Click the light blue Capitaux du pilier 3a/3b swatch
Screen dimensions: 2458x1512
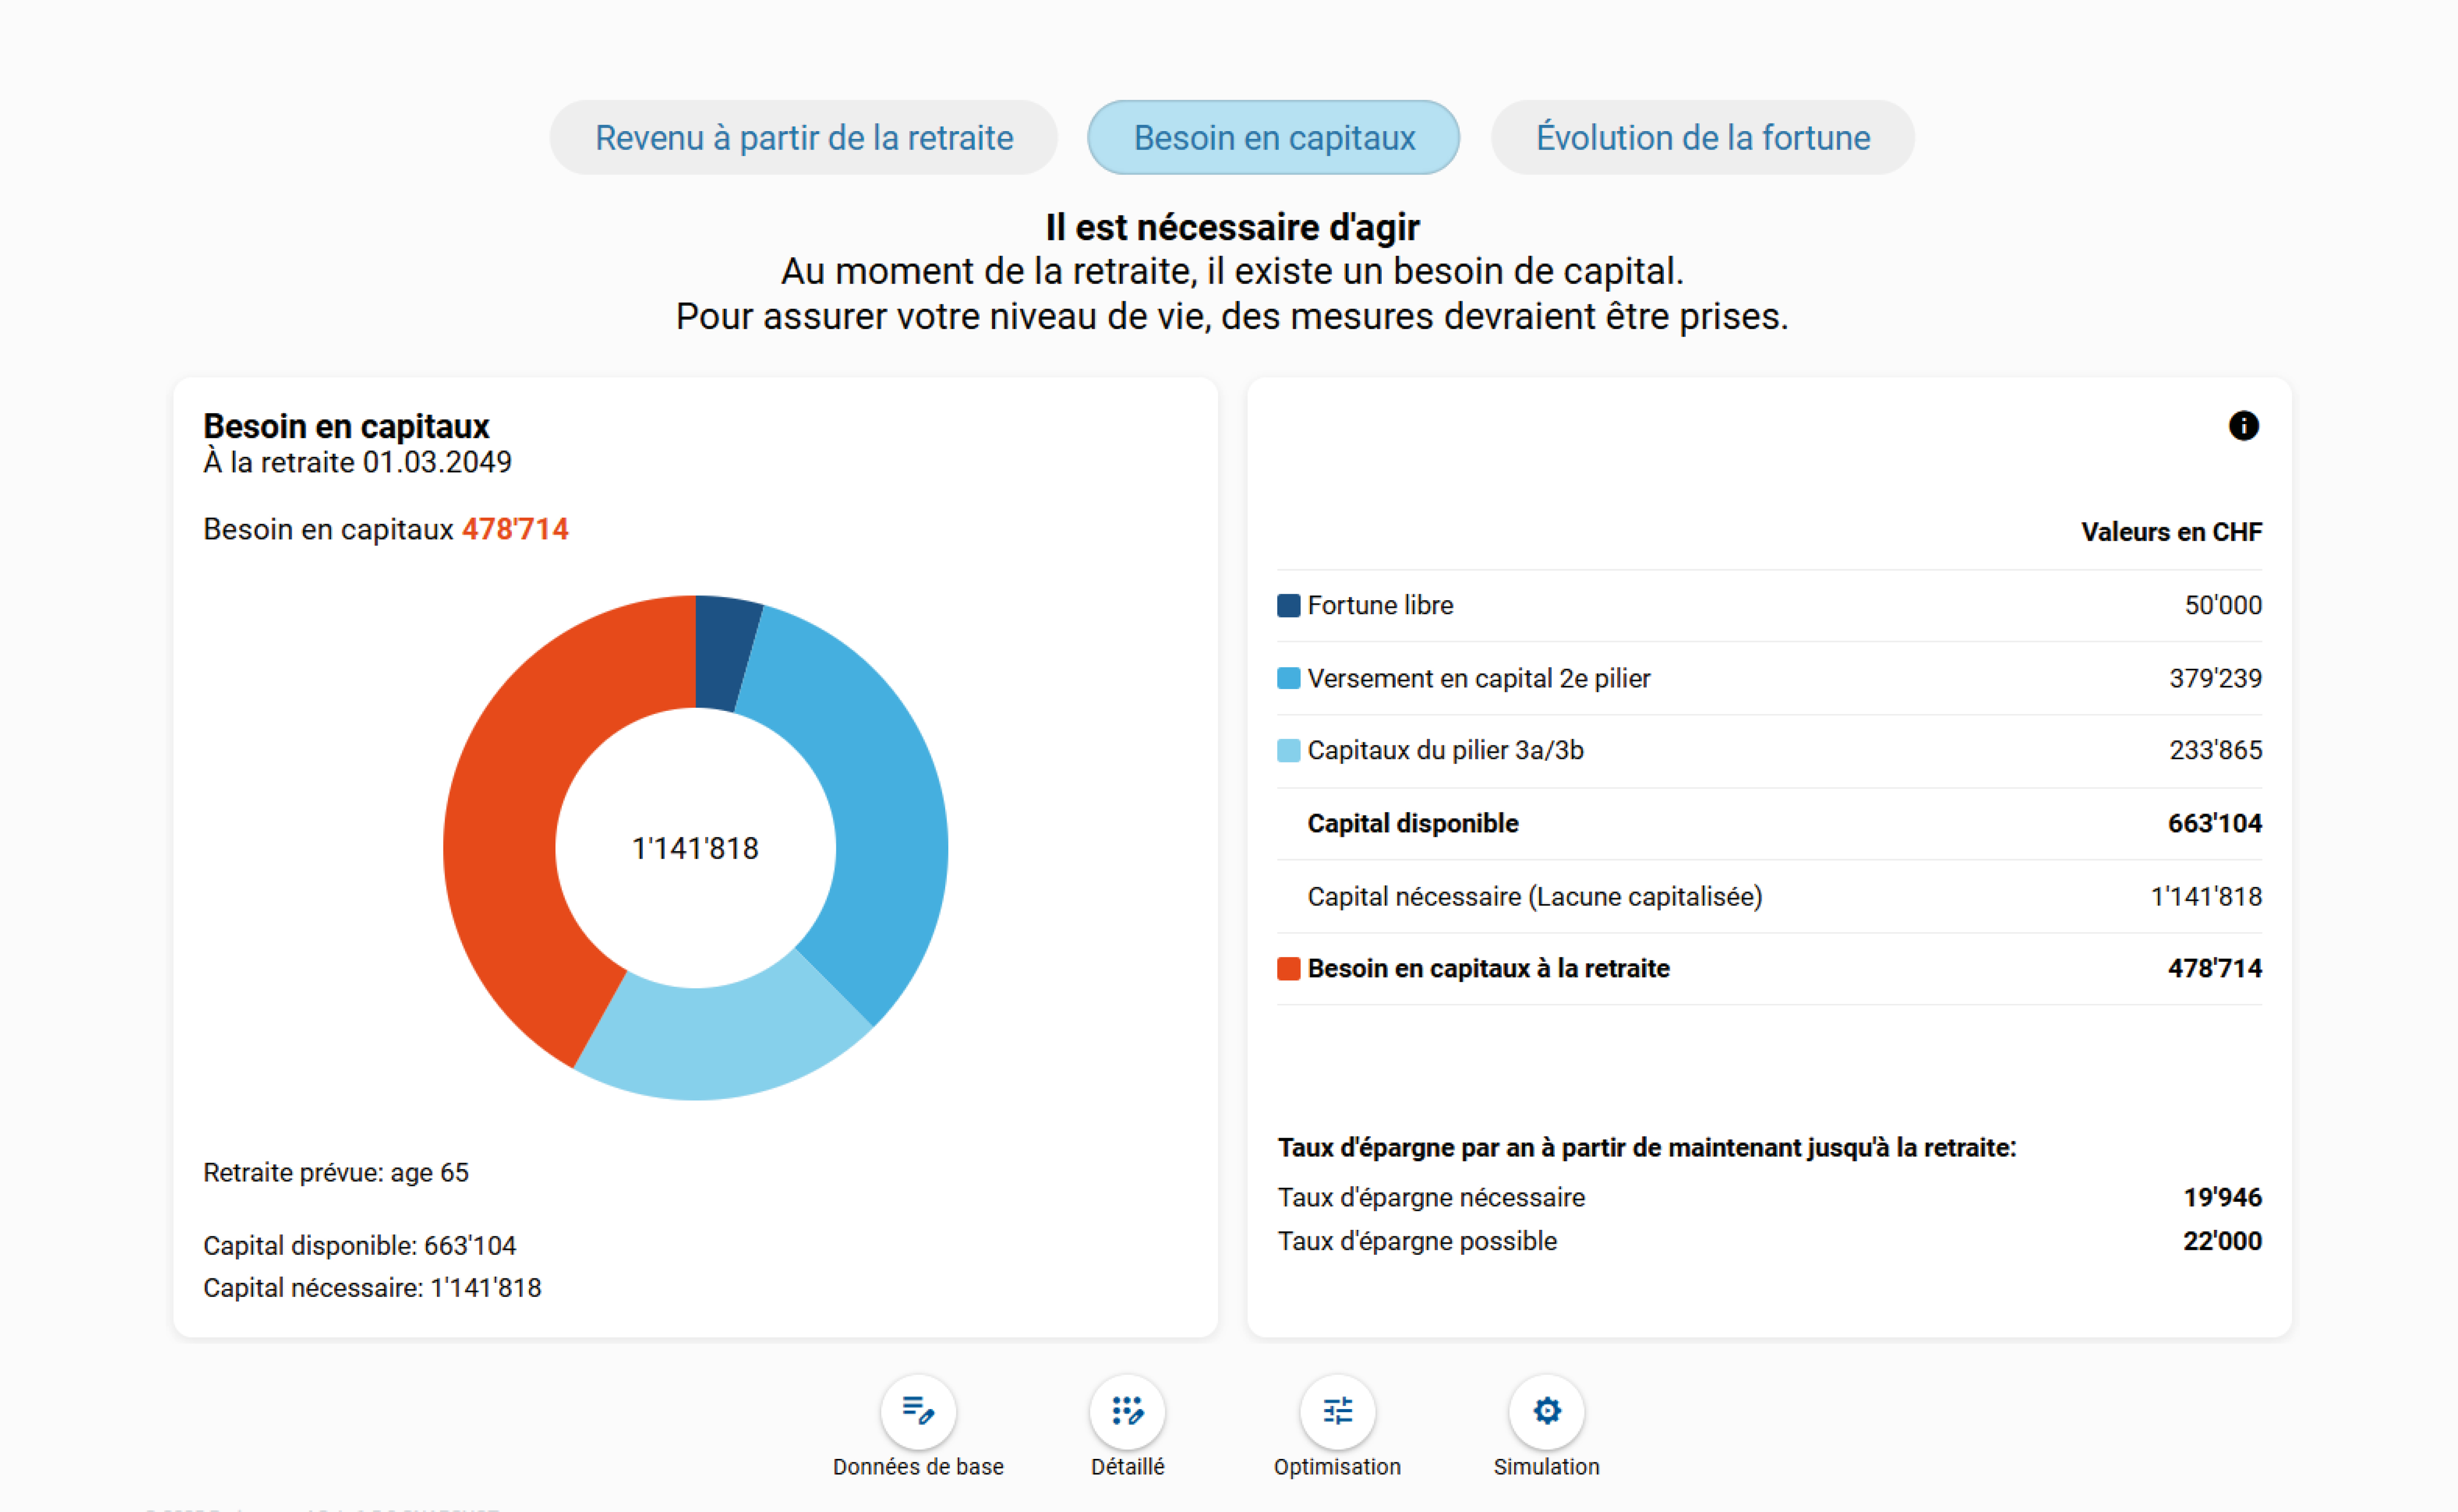[1289, 751]
